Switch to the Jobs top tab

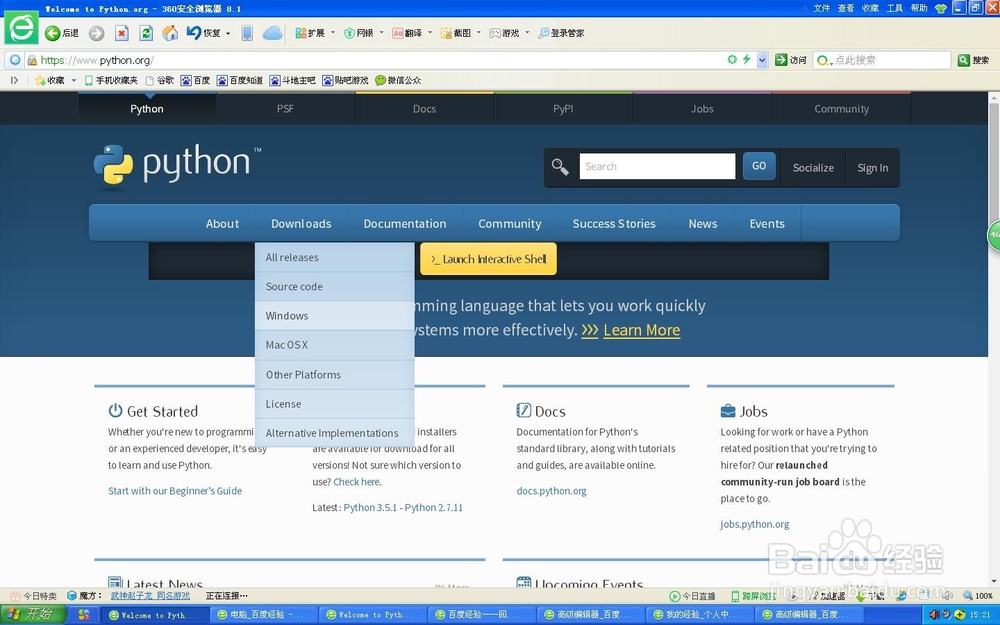pos(702,108)
